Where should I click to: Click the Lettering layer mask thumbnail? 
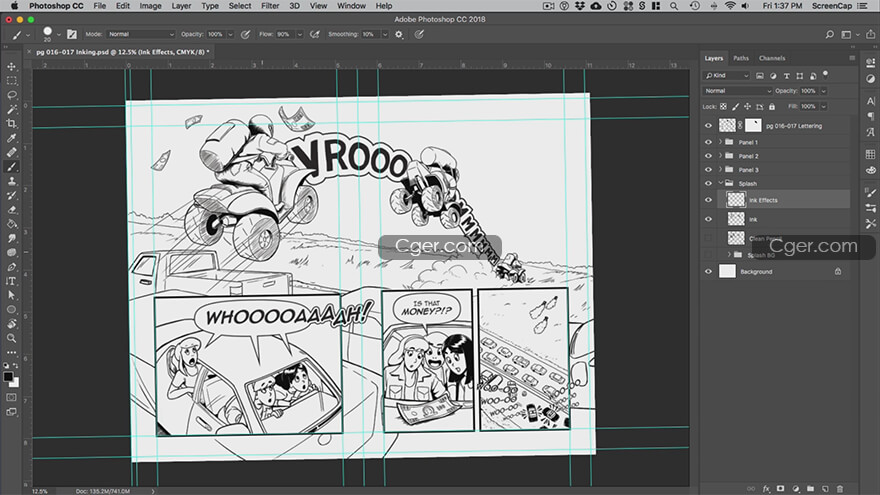[x=753, y=126]
